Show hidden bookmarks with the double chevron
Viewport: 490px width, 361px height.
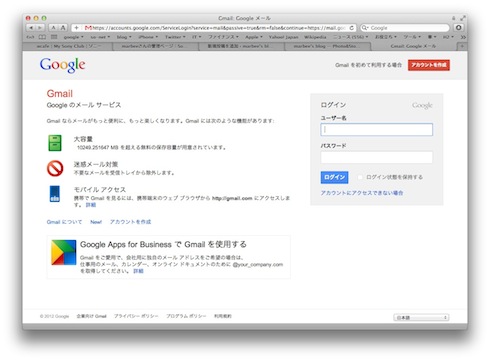(x=463, y=37)
